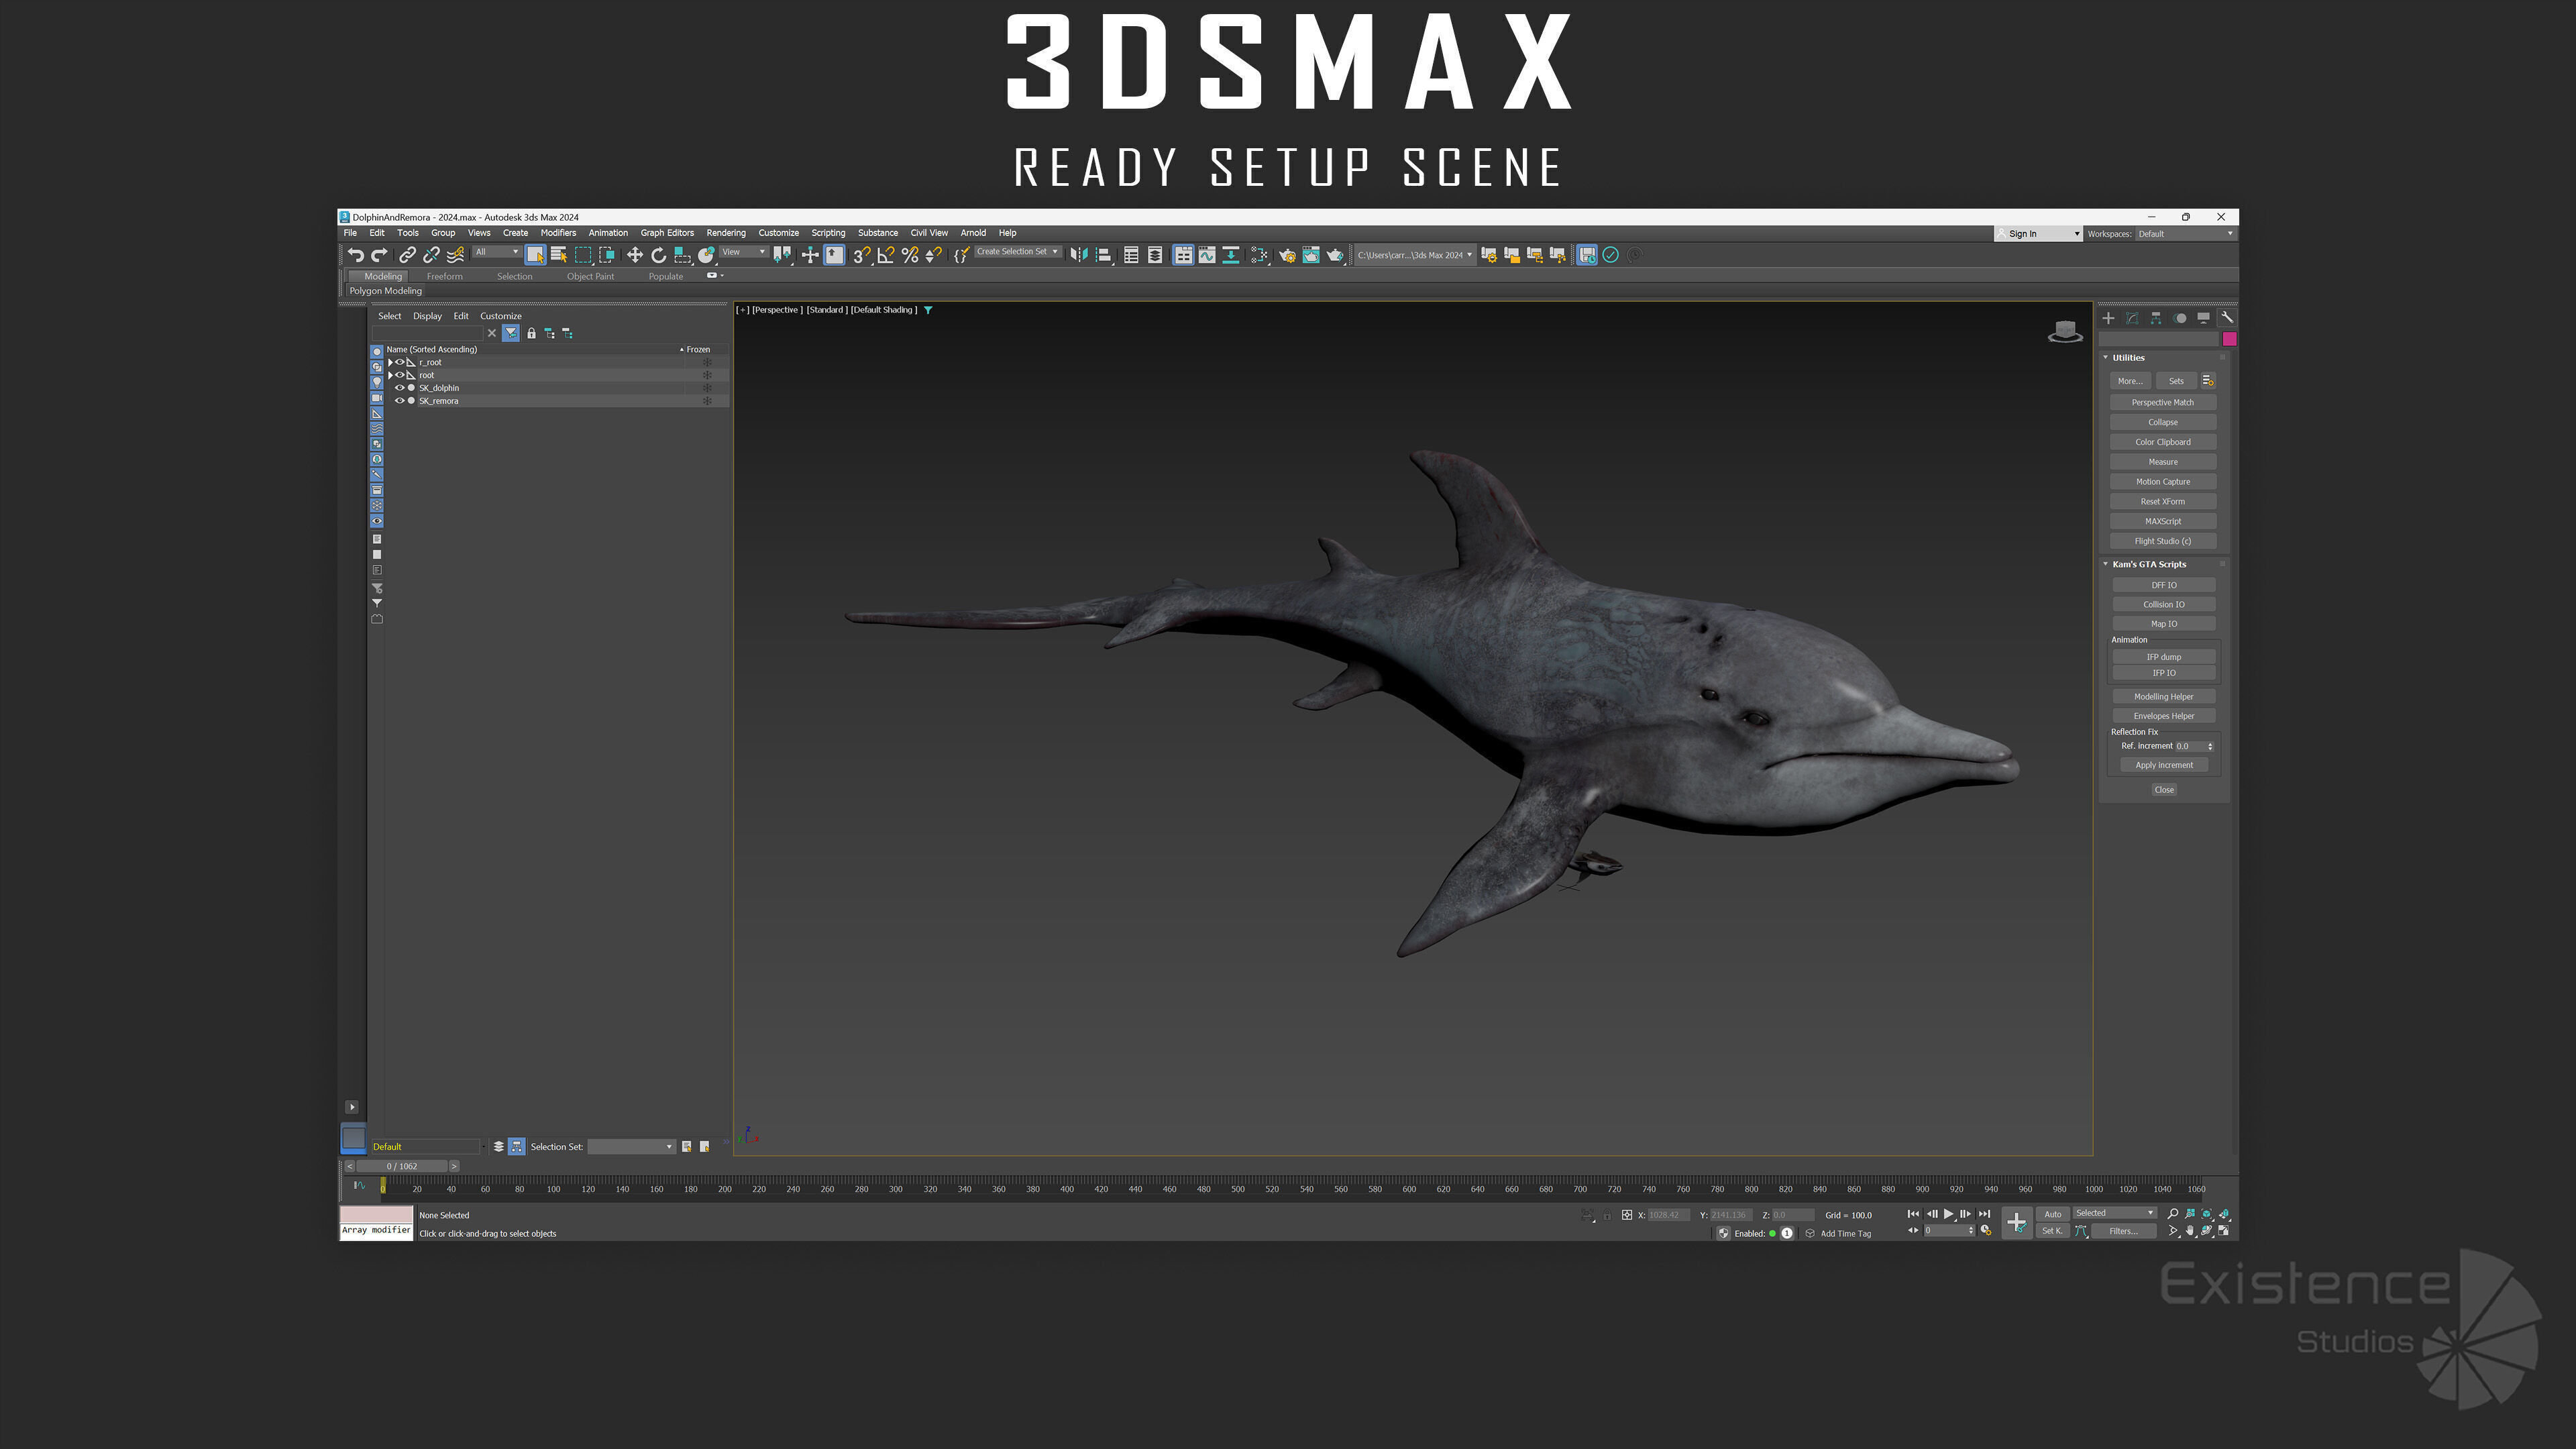2576x1449 pixels.
Task: Open Select by Name list icon
Action: (559, 255)
